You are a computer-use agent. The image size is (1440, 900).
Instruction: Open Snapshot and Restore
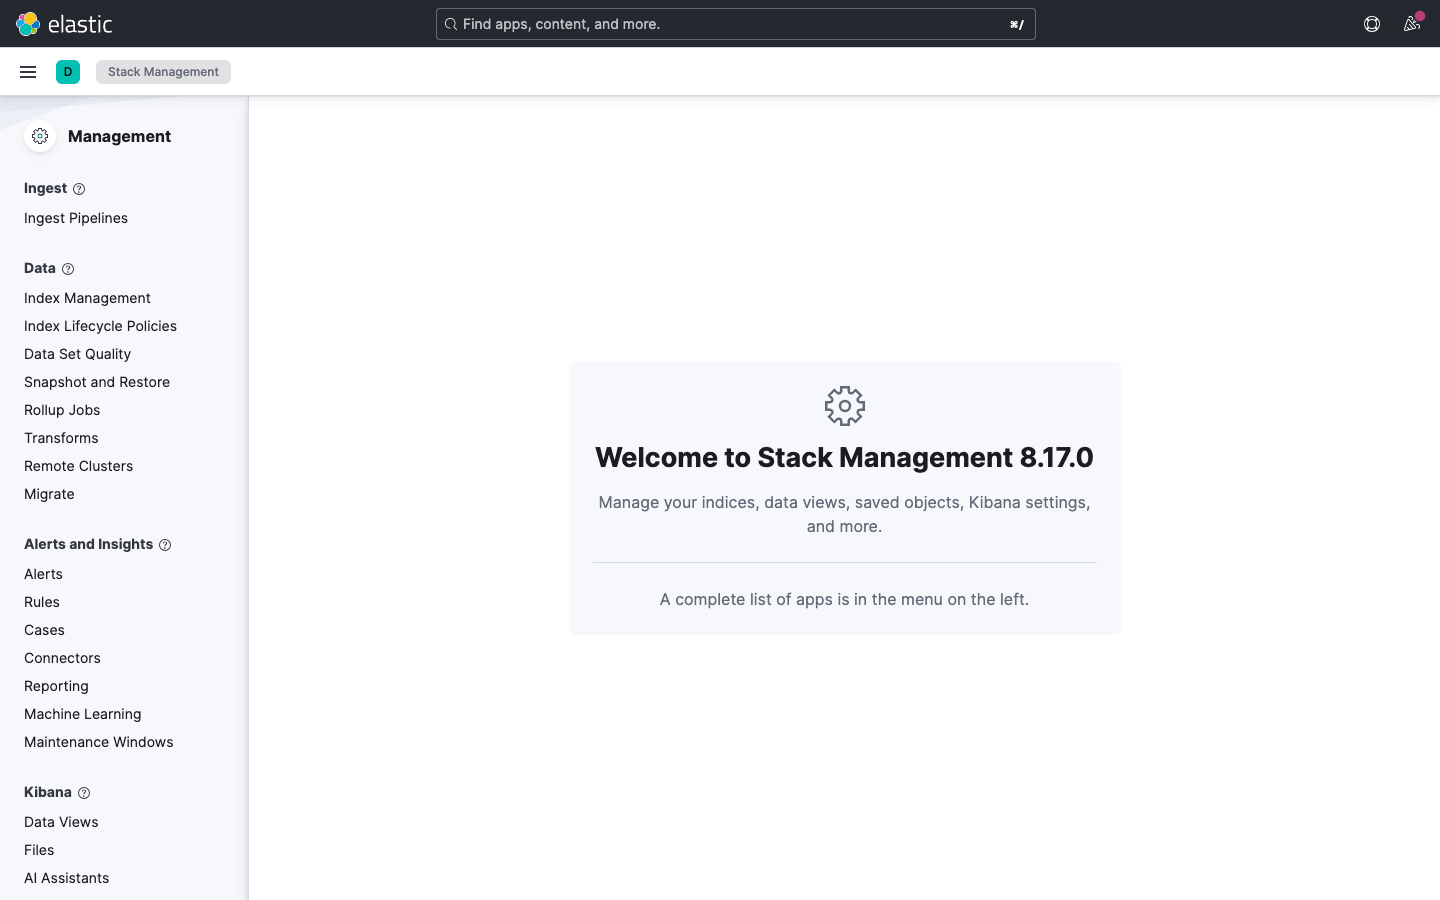click(x=96, y=382)
